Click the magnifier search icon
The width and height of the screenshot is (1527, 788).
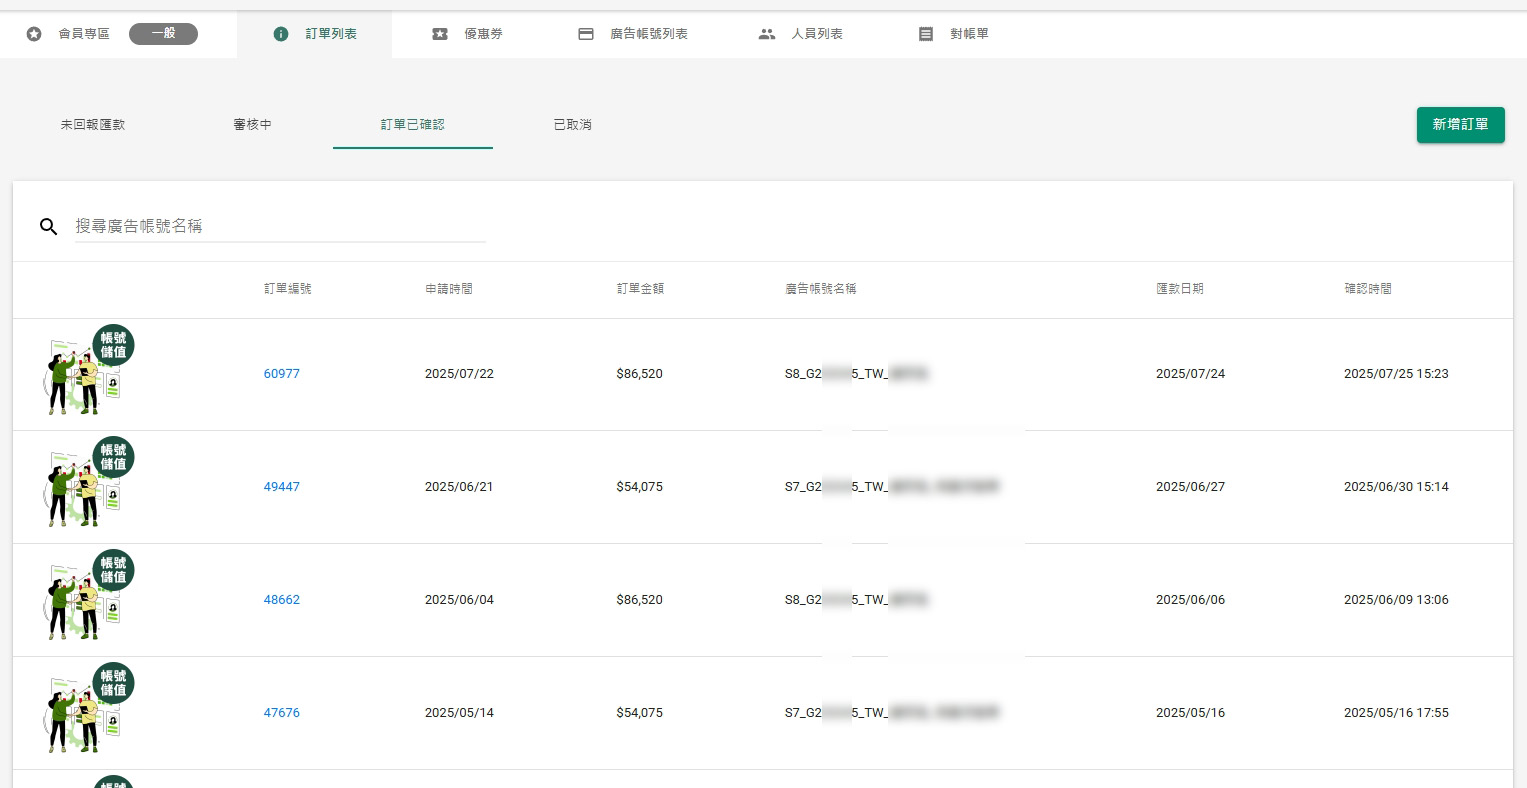pyautogui.click(x=48, y=227)
